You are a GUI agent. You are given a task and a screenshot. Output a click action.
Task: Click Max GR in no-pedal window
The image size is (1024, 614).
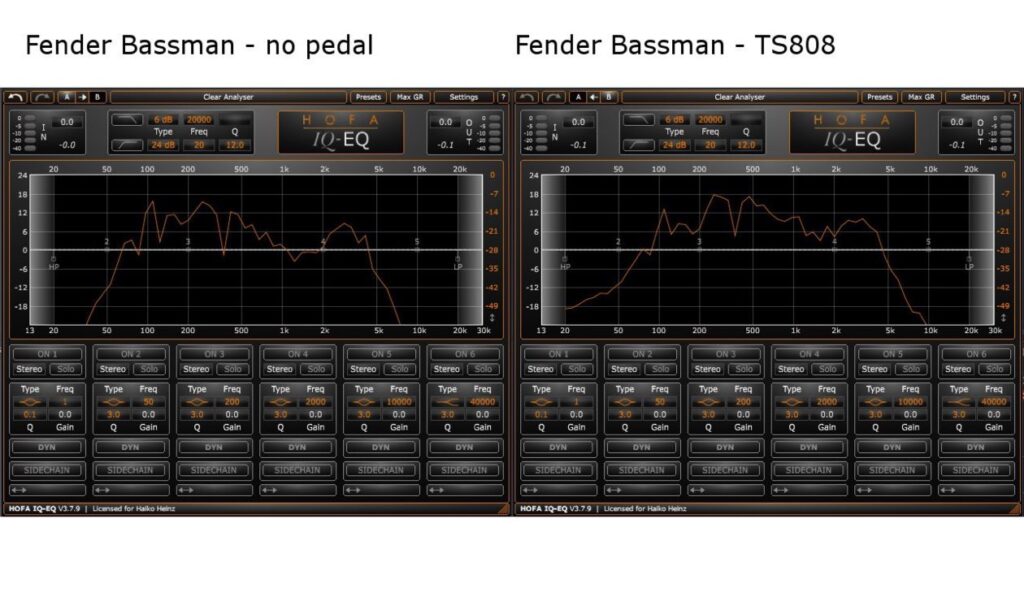(x=410, y=97)
